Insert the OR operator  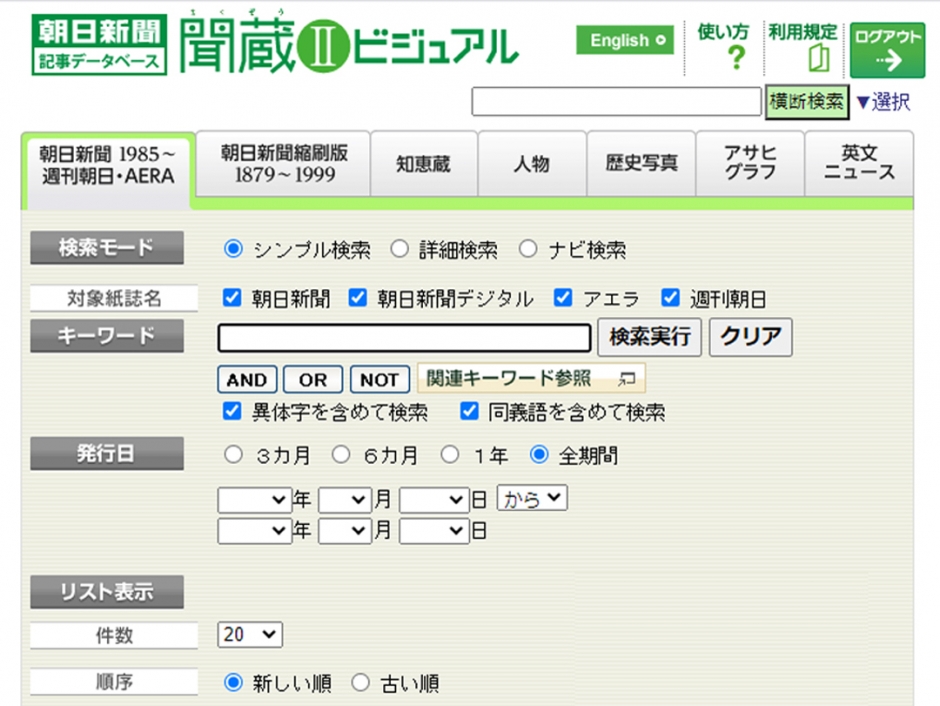pyautogui.click(x=313, y=379)
